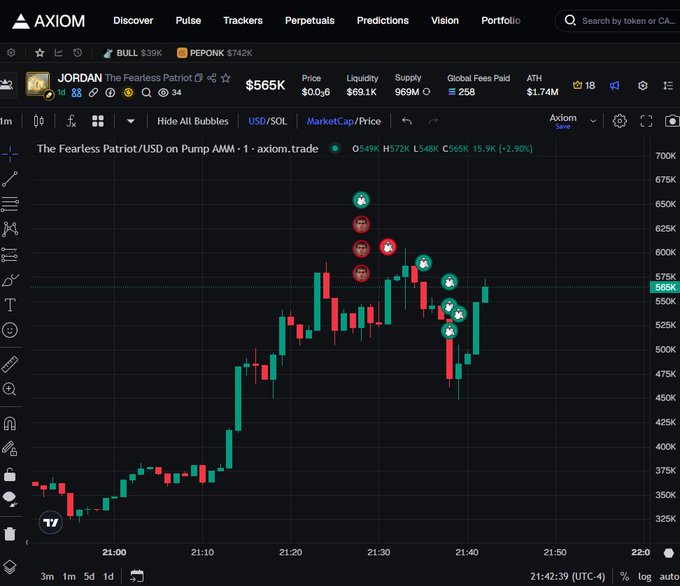Enter fullscreen chart mode
The height and width of the screenshot is (586, 680).
coord(646,121)
